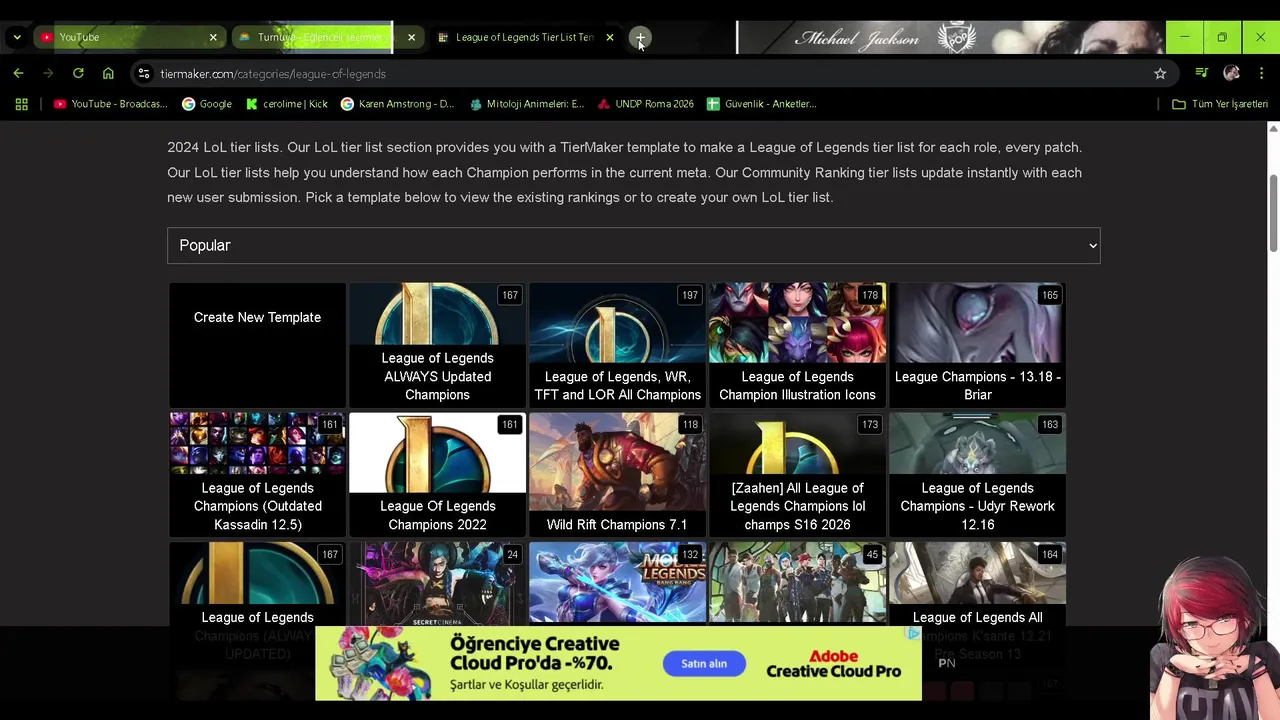This screenshot has height=720, width=1280.
Task: Go to the home page icon
Action: click(108, 73)
